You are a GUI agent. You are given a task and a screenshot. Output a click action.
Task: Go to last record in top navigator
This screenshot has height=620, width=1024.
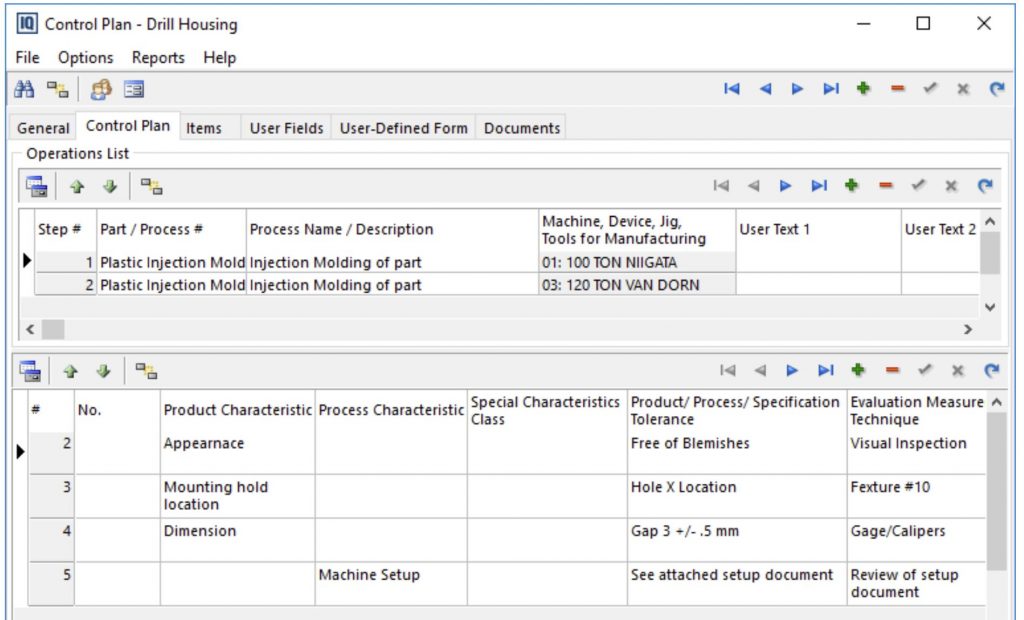tap(830, 89)
